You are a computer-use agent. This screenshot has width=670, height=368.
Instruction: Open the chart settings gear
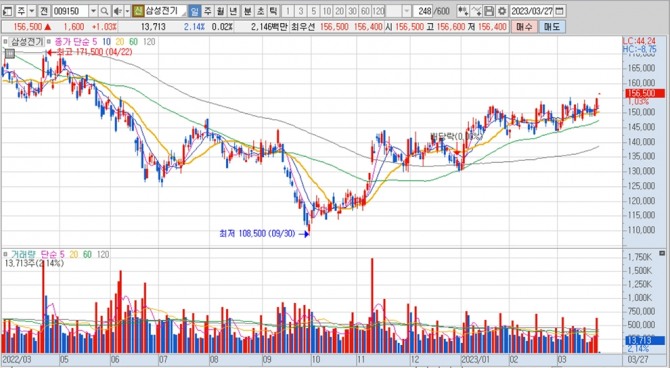pyautogui.click(x=502, y=11)
